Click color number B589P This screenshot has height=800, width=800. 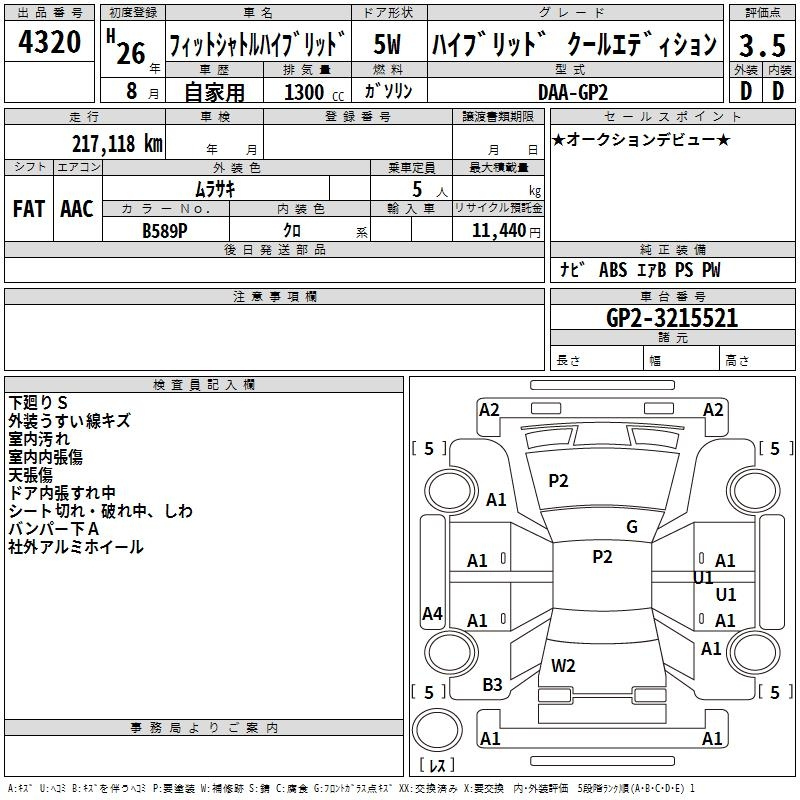[165, 231]
